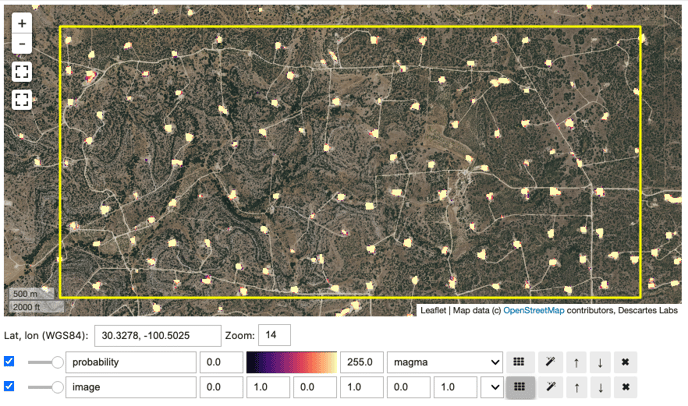The height and width of the screenshot is (406, 688).
Task: Click the Zoom level field
Action: pyautogui.click(x=274, y=335)
